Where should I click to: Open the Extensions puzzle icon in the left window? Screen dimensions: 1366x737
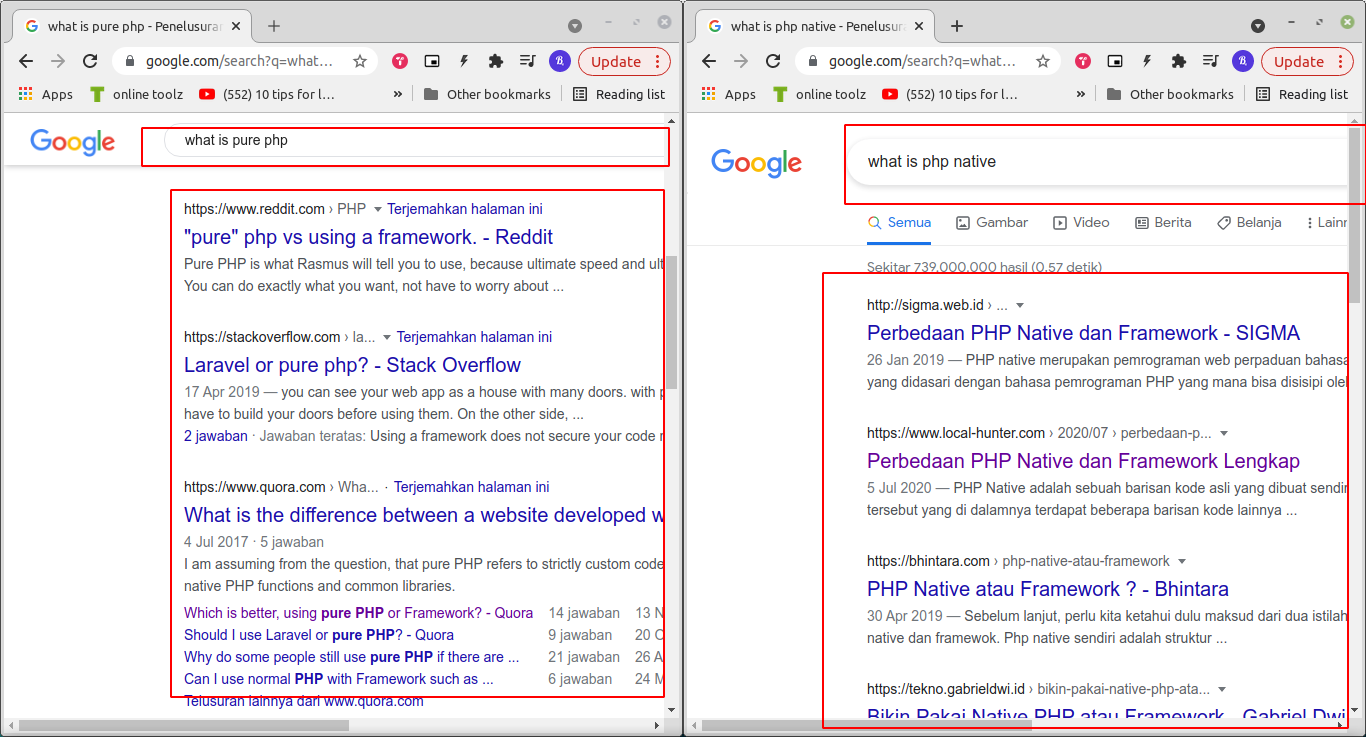pyautogui.click(x=496, y=61)
